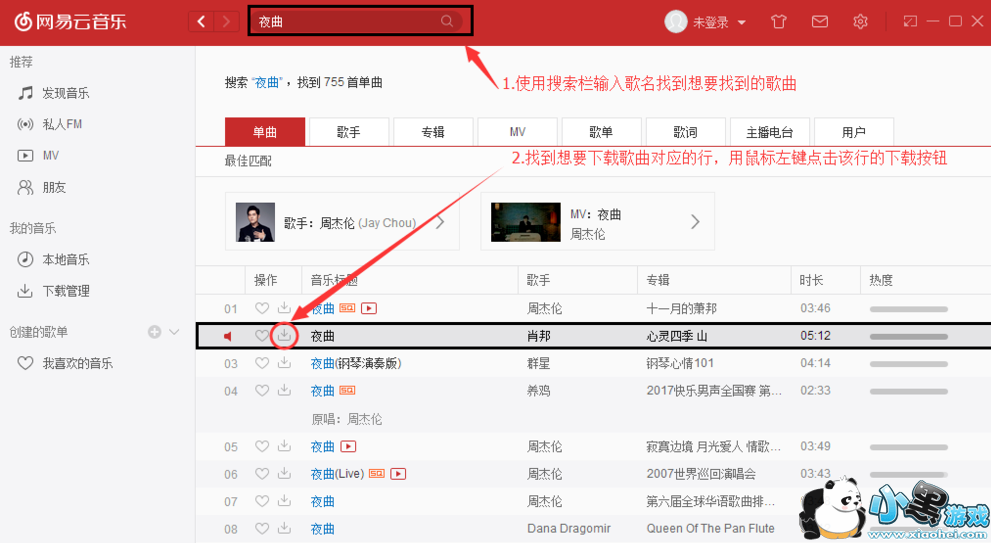Like song 07 with heart icon

click(262, 501)
